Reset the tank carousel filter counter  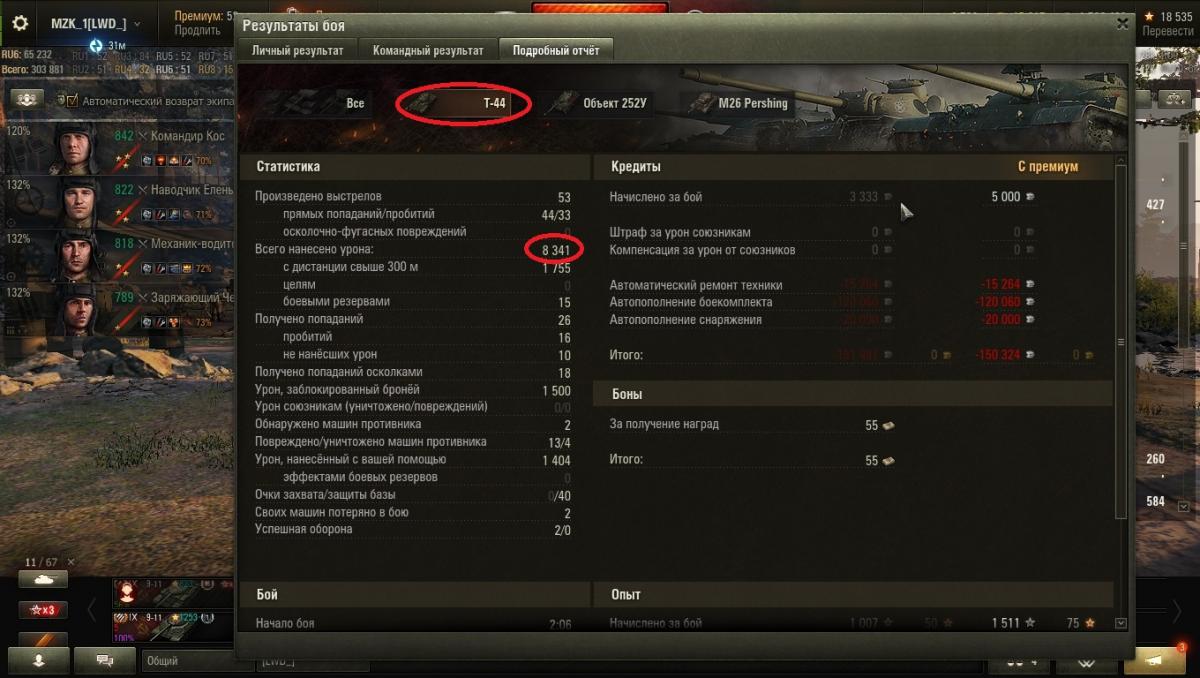coord(72,562)
